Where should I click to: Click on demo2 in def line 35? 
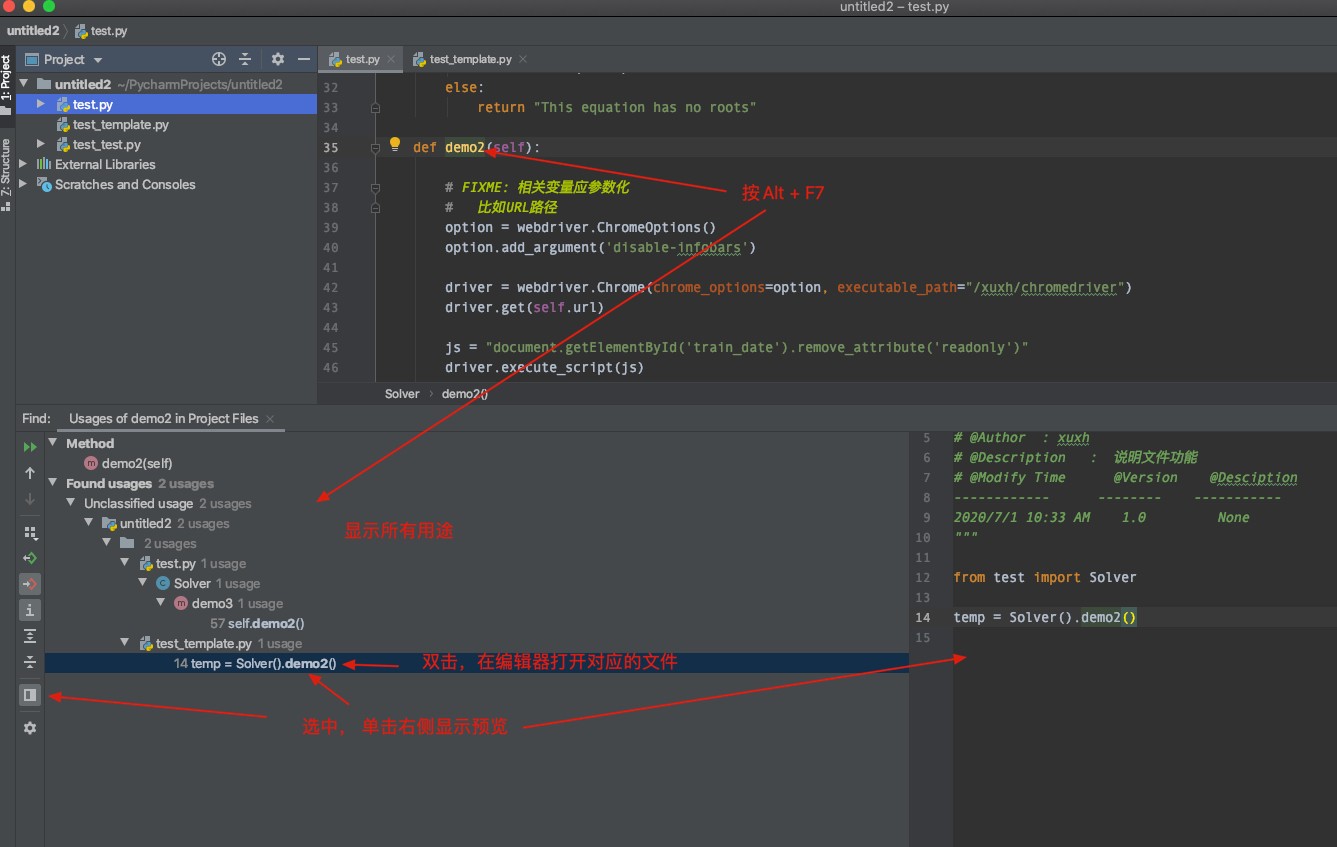point(464,147)
